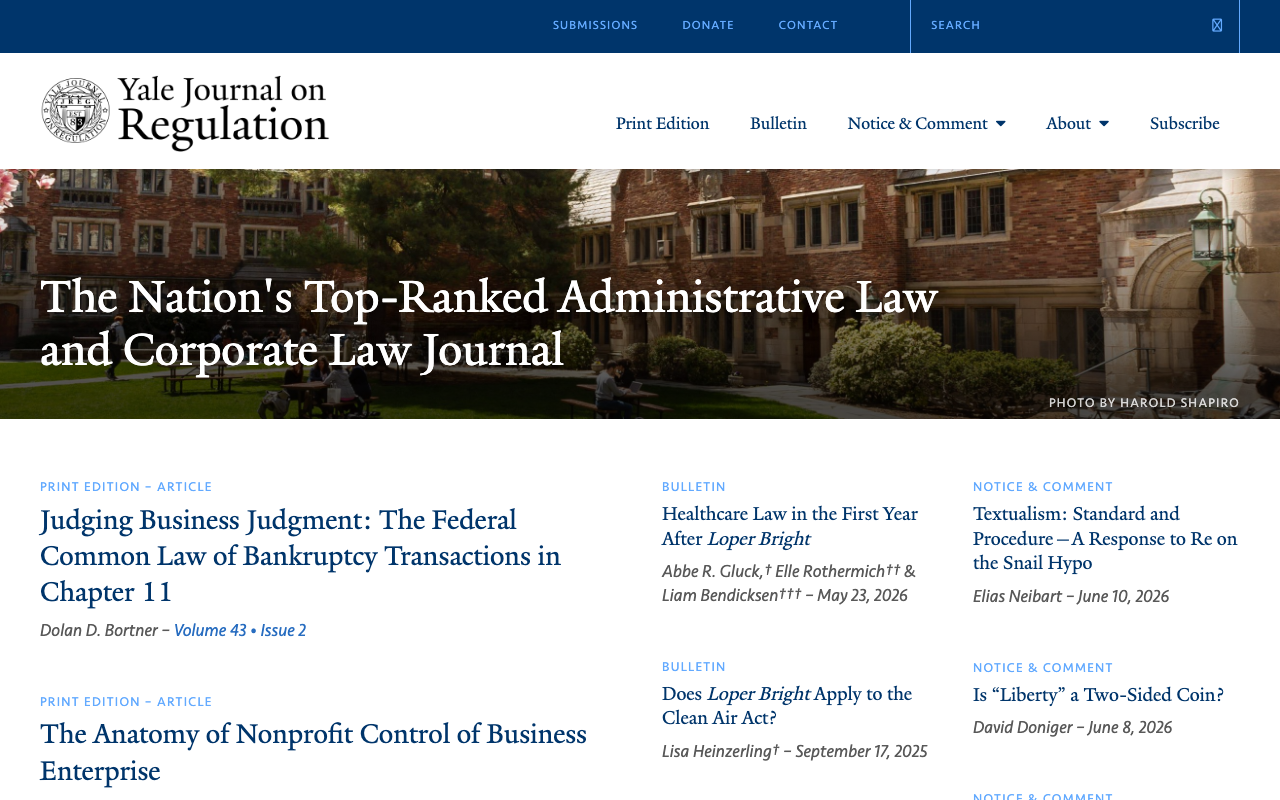Click Print Edition – Article label above Judging Business

point(126,487)
